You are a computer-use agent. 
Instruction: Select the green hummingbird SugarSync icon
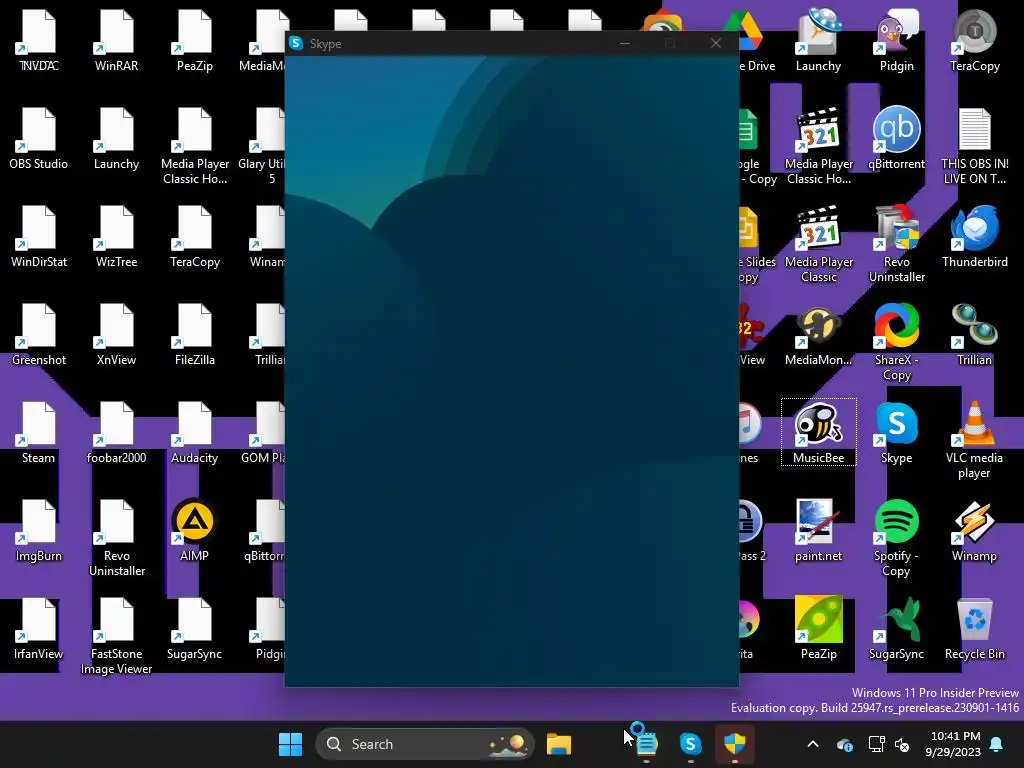[897, 628]
